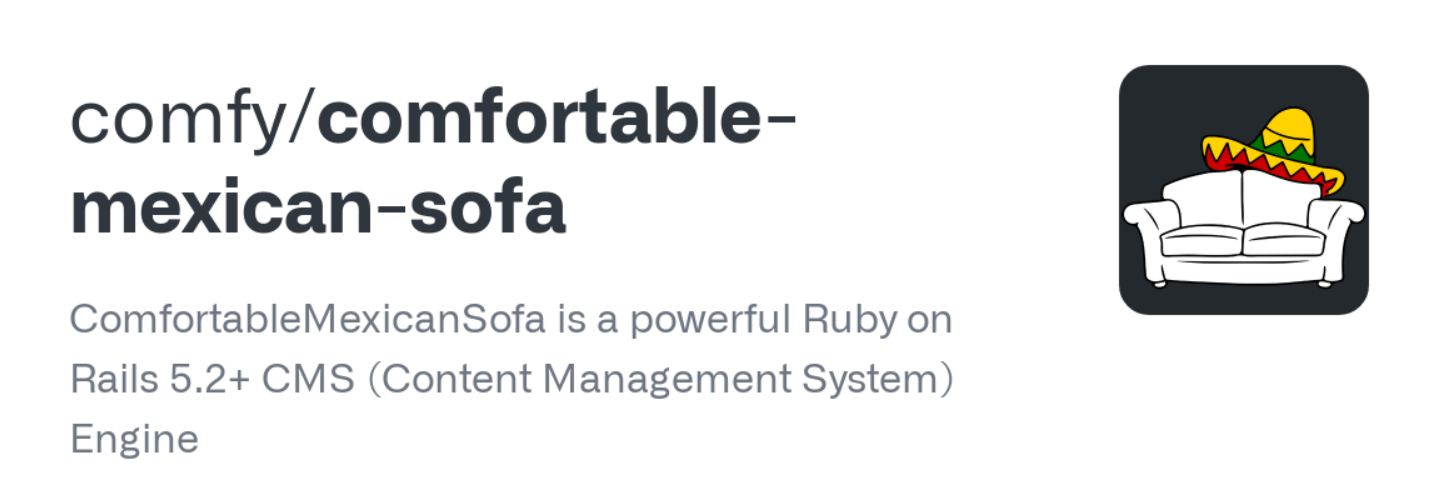Click the dark background of the logo tile

point(1160,110)
